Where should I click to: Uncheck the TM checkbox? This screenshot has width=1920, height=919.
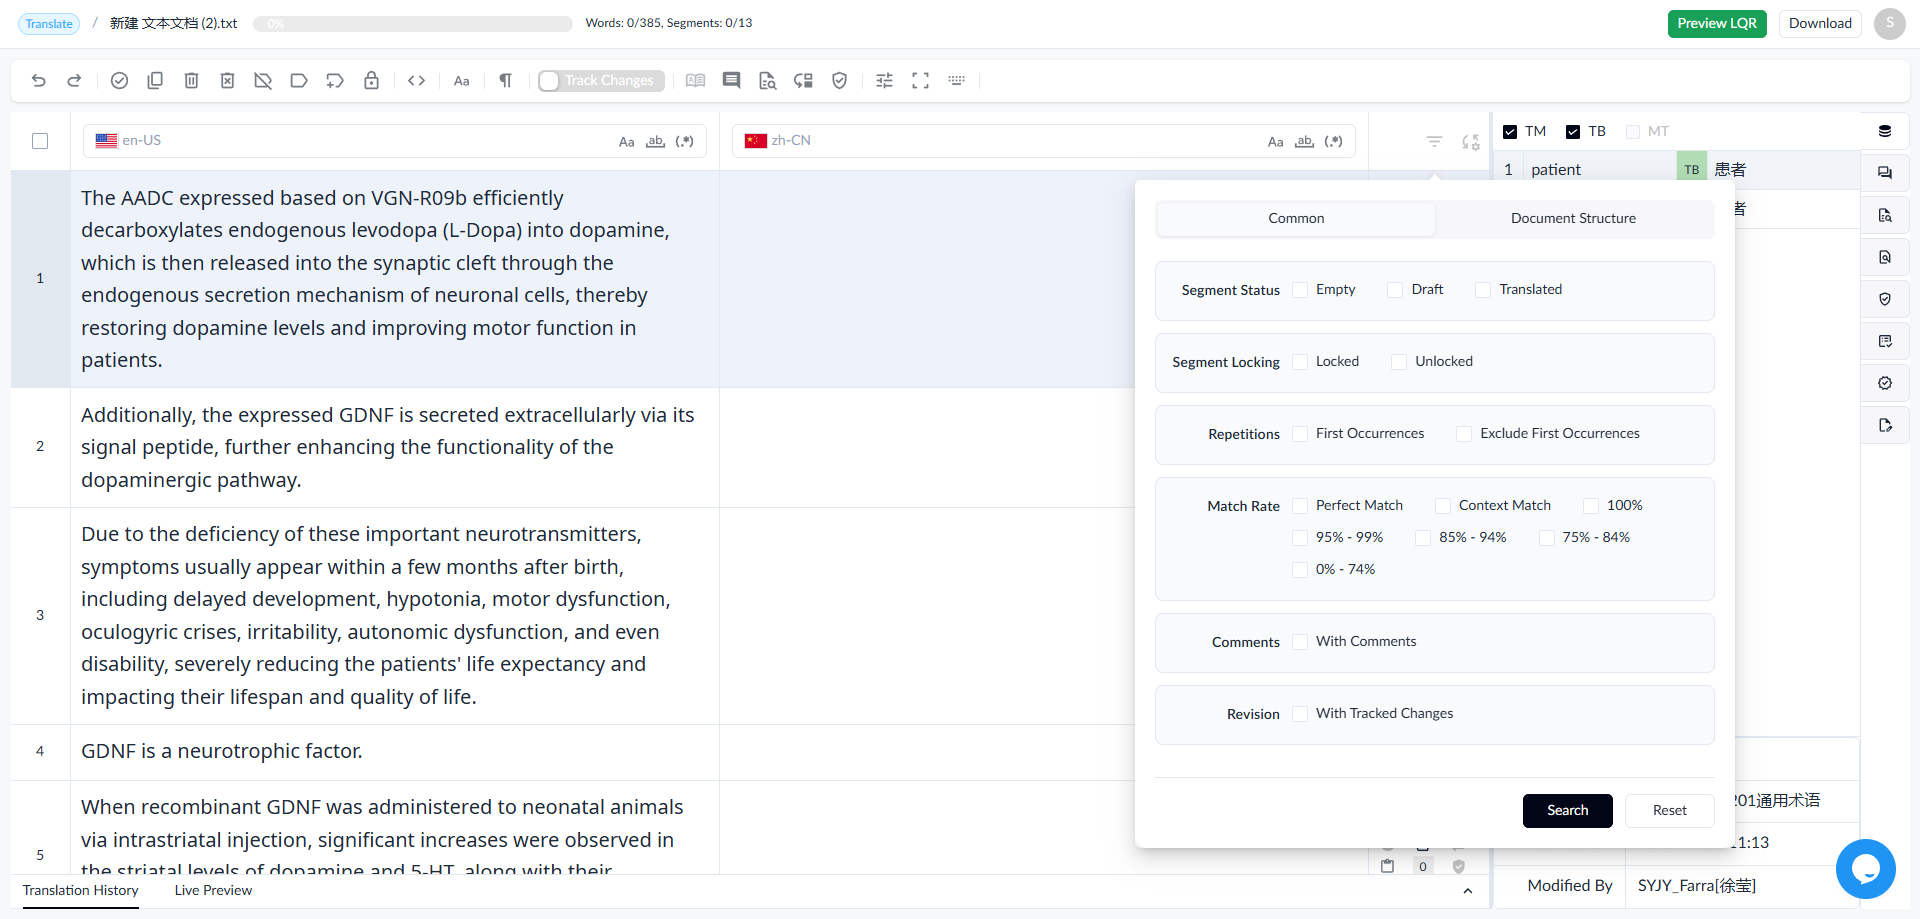[x=1510, y=132]
